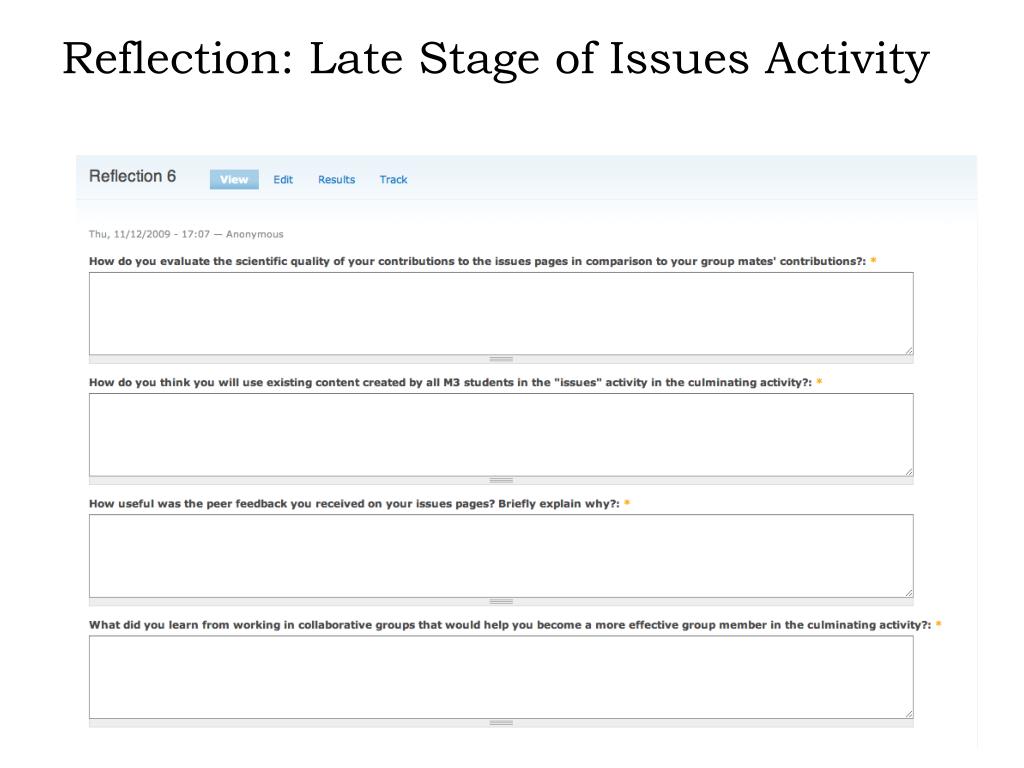This screenshot has width=1024, height=768.
Task: Grab the resize grip bar under last text area
Action: coord(501,723)
